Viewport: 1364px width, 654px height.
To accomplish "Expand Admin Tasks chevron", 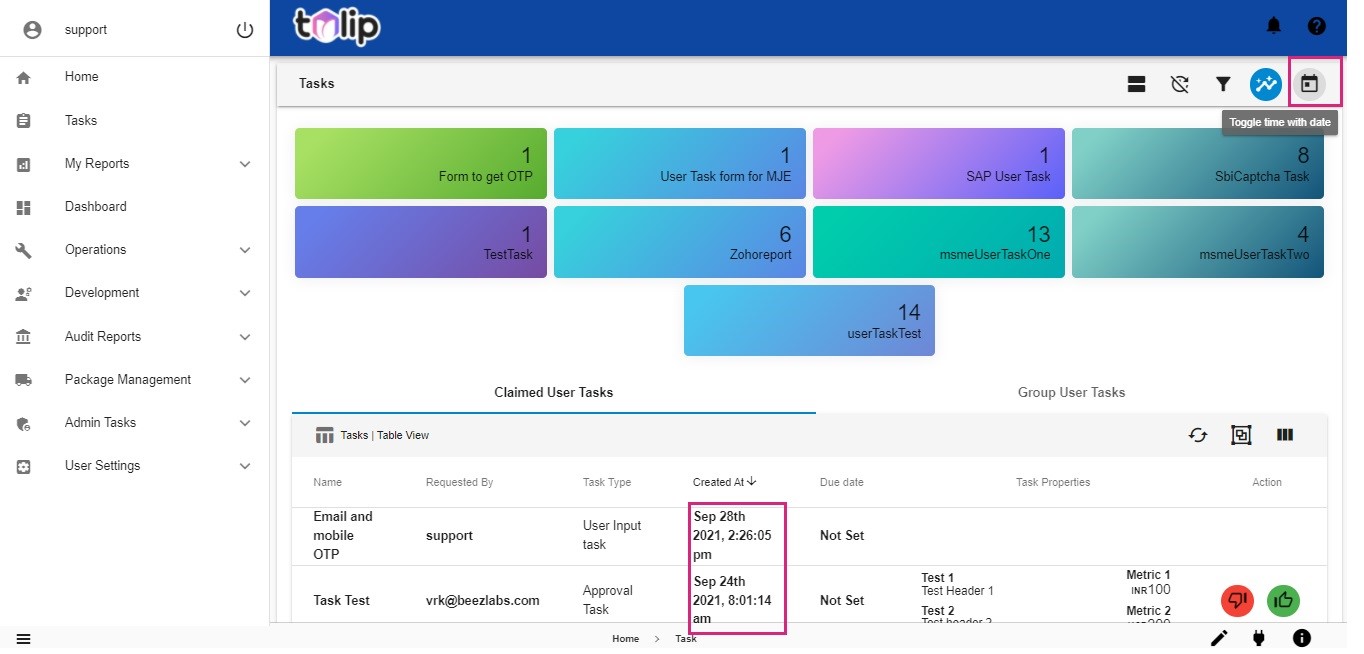I will coord(245,423).
